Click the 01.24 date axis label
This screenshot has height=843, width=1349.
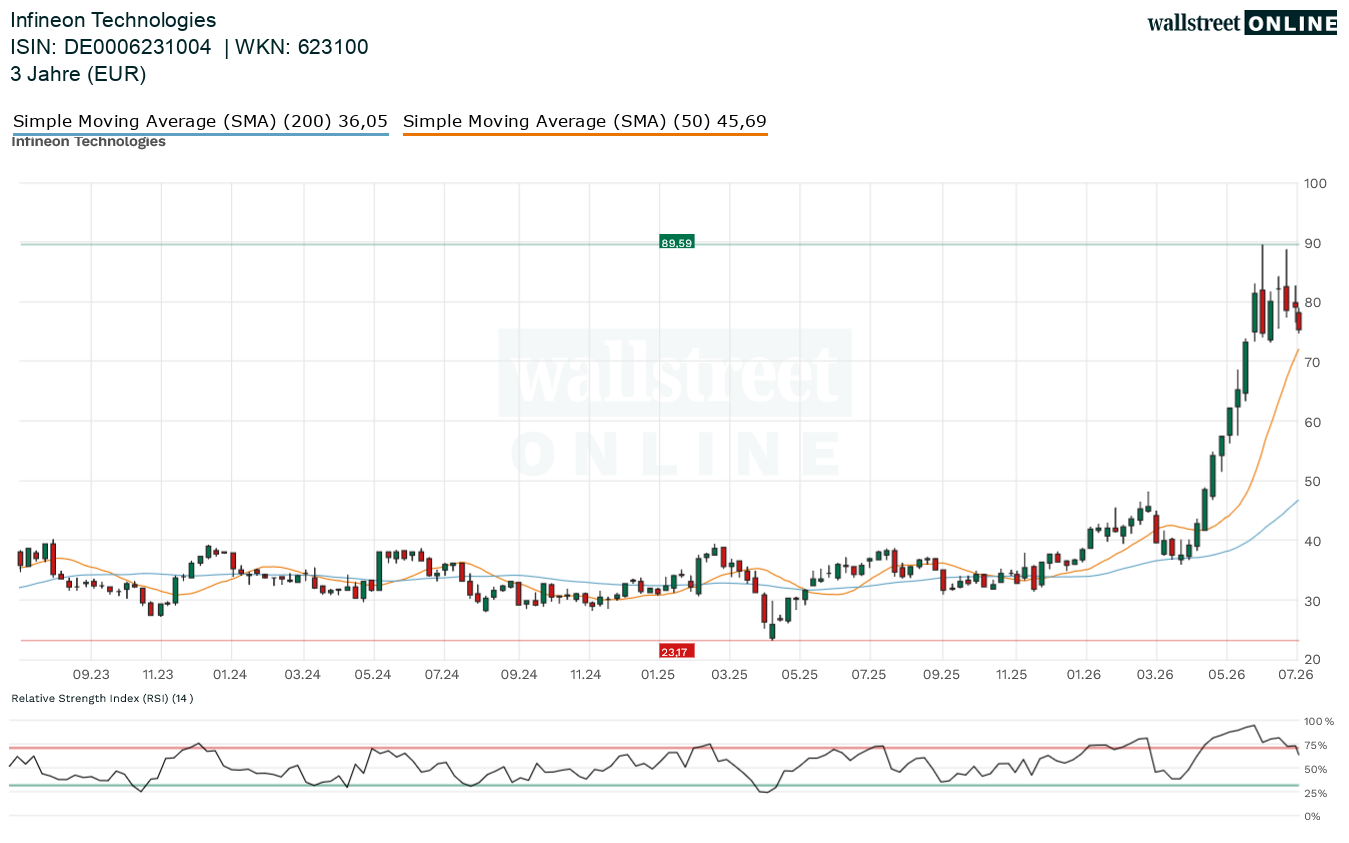click(x=230, y=675)
